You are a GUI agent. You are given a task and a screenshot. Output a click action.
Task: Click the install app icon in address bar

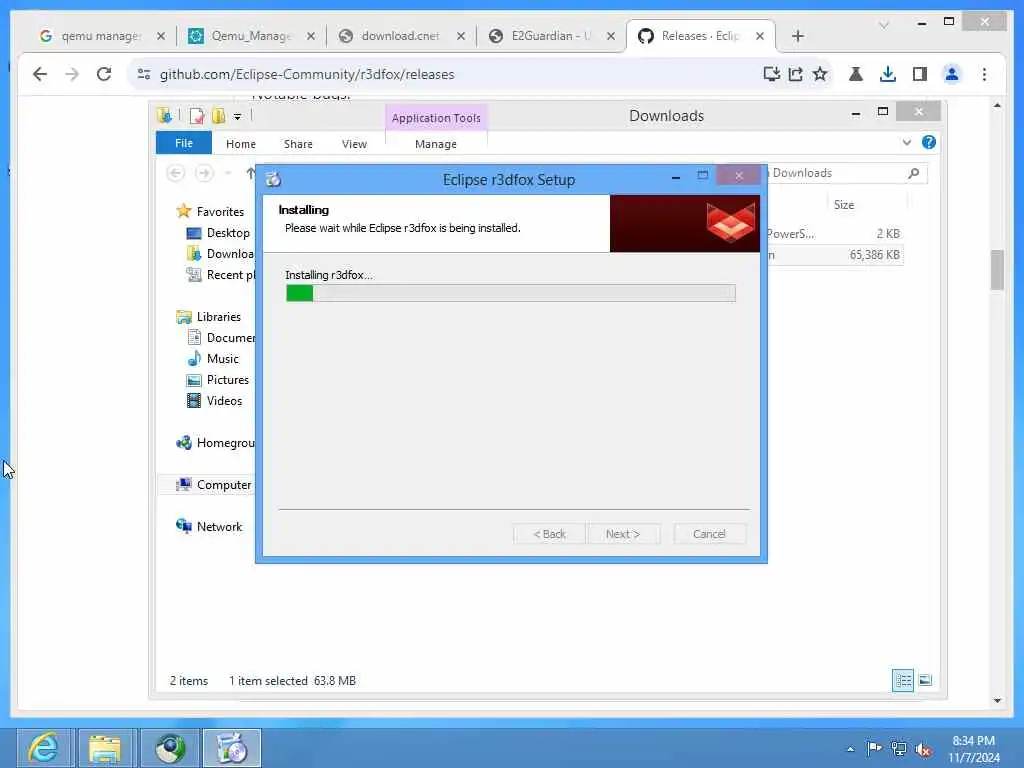pyautogui.click(x=771, y=74)
